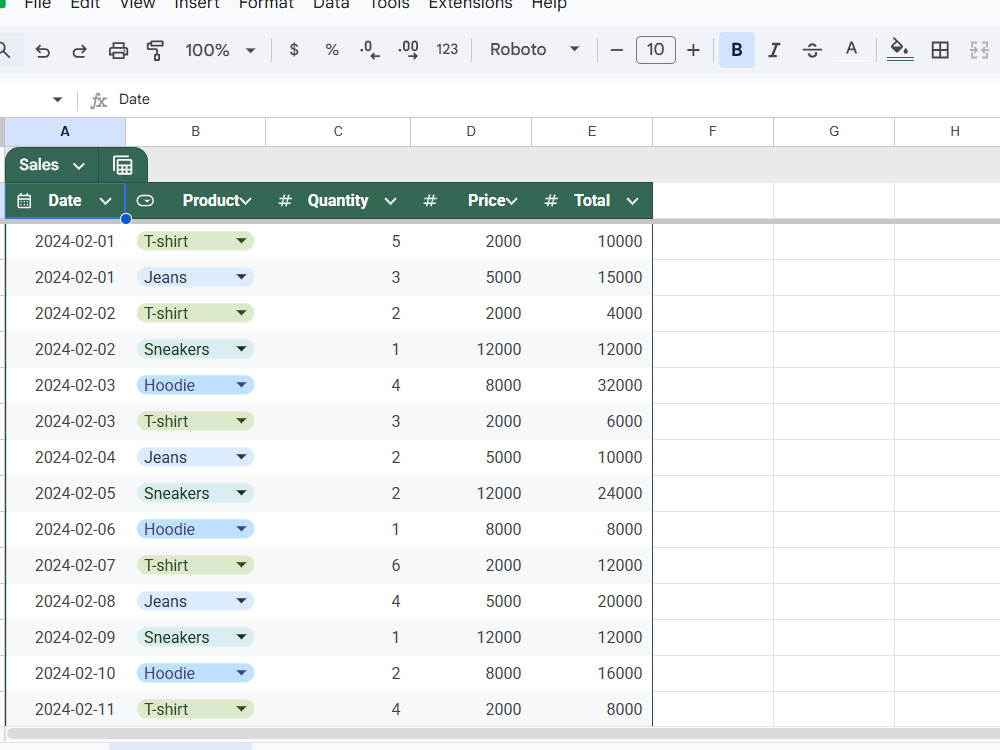
Task: Open the 123 more formats menu
Action: click(x=447, y=49)
